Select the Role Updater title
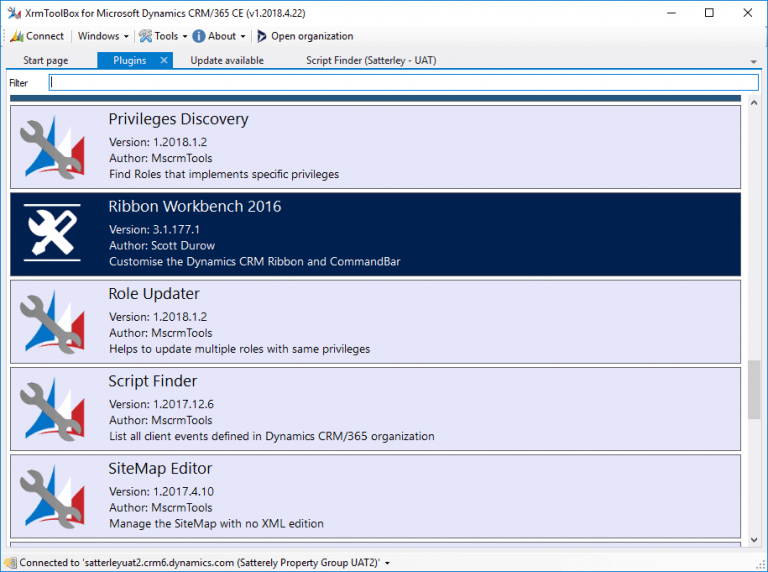The image size is (768, 572). 154,293
